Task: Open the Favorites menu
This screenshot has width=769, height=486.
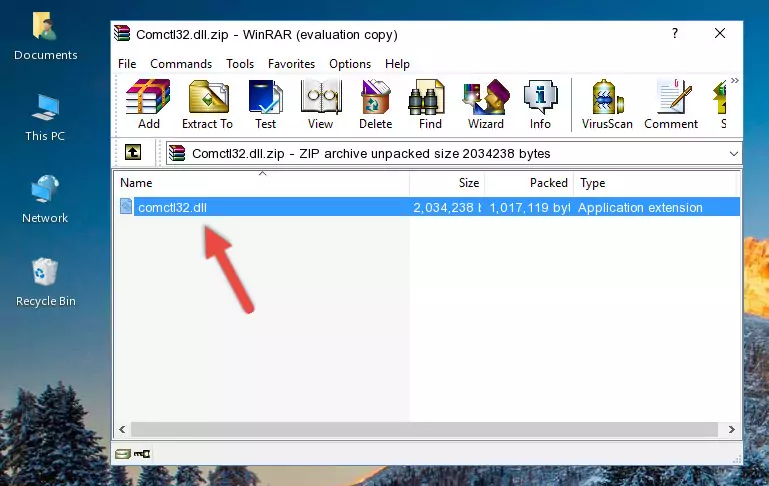Action: tap(291, 64)
